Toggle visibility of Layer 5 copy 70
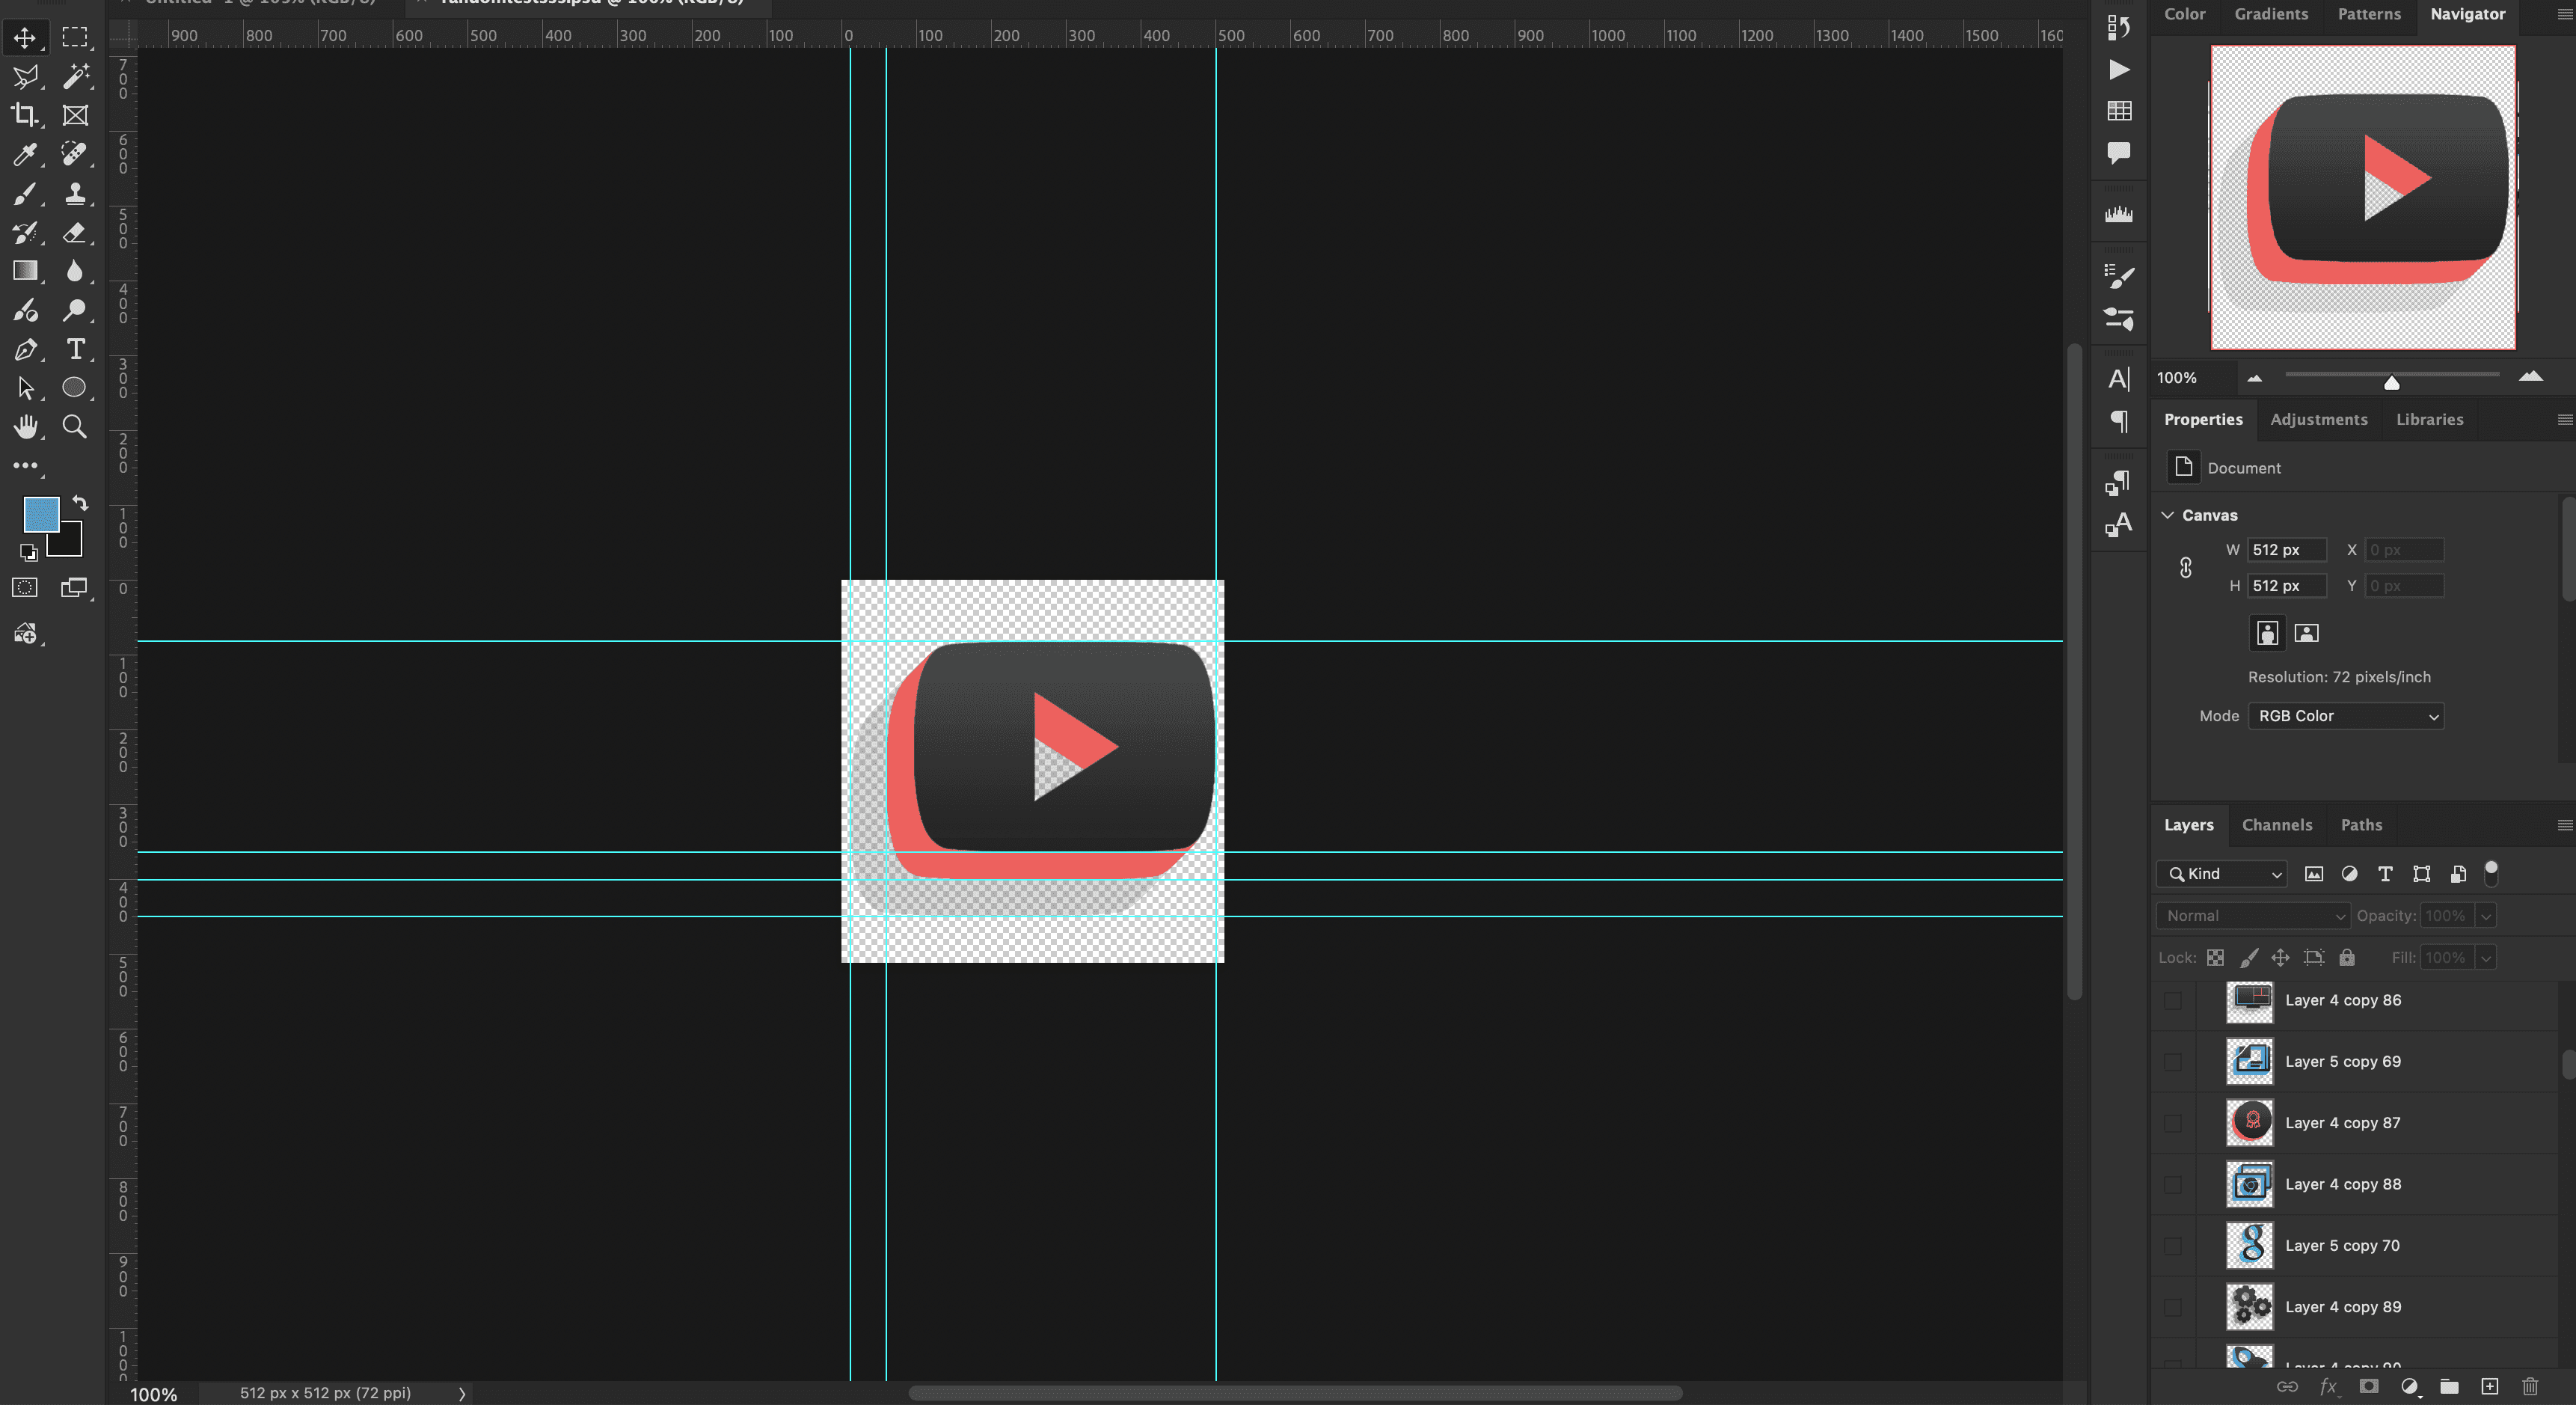The width and height of the screenshot is (2576, 1405). 2172,1246
